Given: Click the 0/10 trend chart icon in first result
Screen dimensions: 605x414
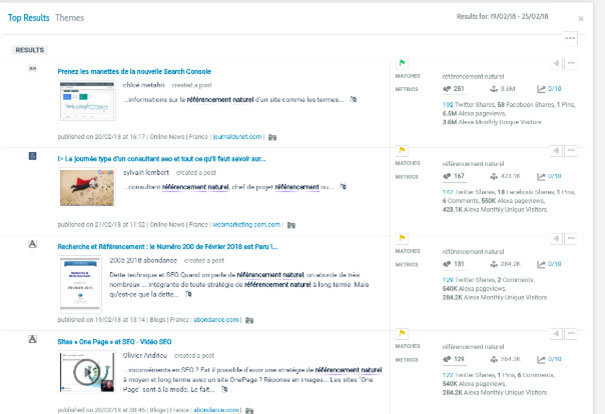Looking at the screenshot, I should pos(541,89).
